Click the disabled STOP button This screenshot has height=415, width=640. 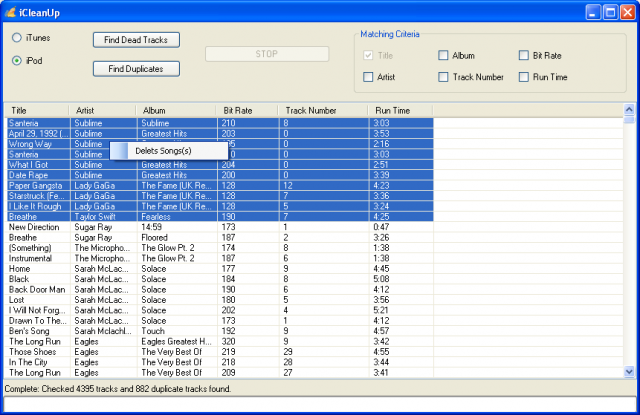(x=267, y=54)
